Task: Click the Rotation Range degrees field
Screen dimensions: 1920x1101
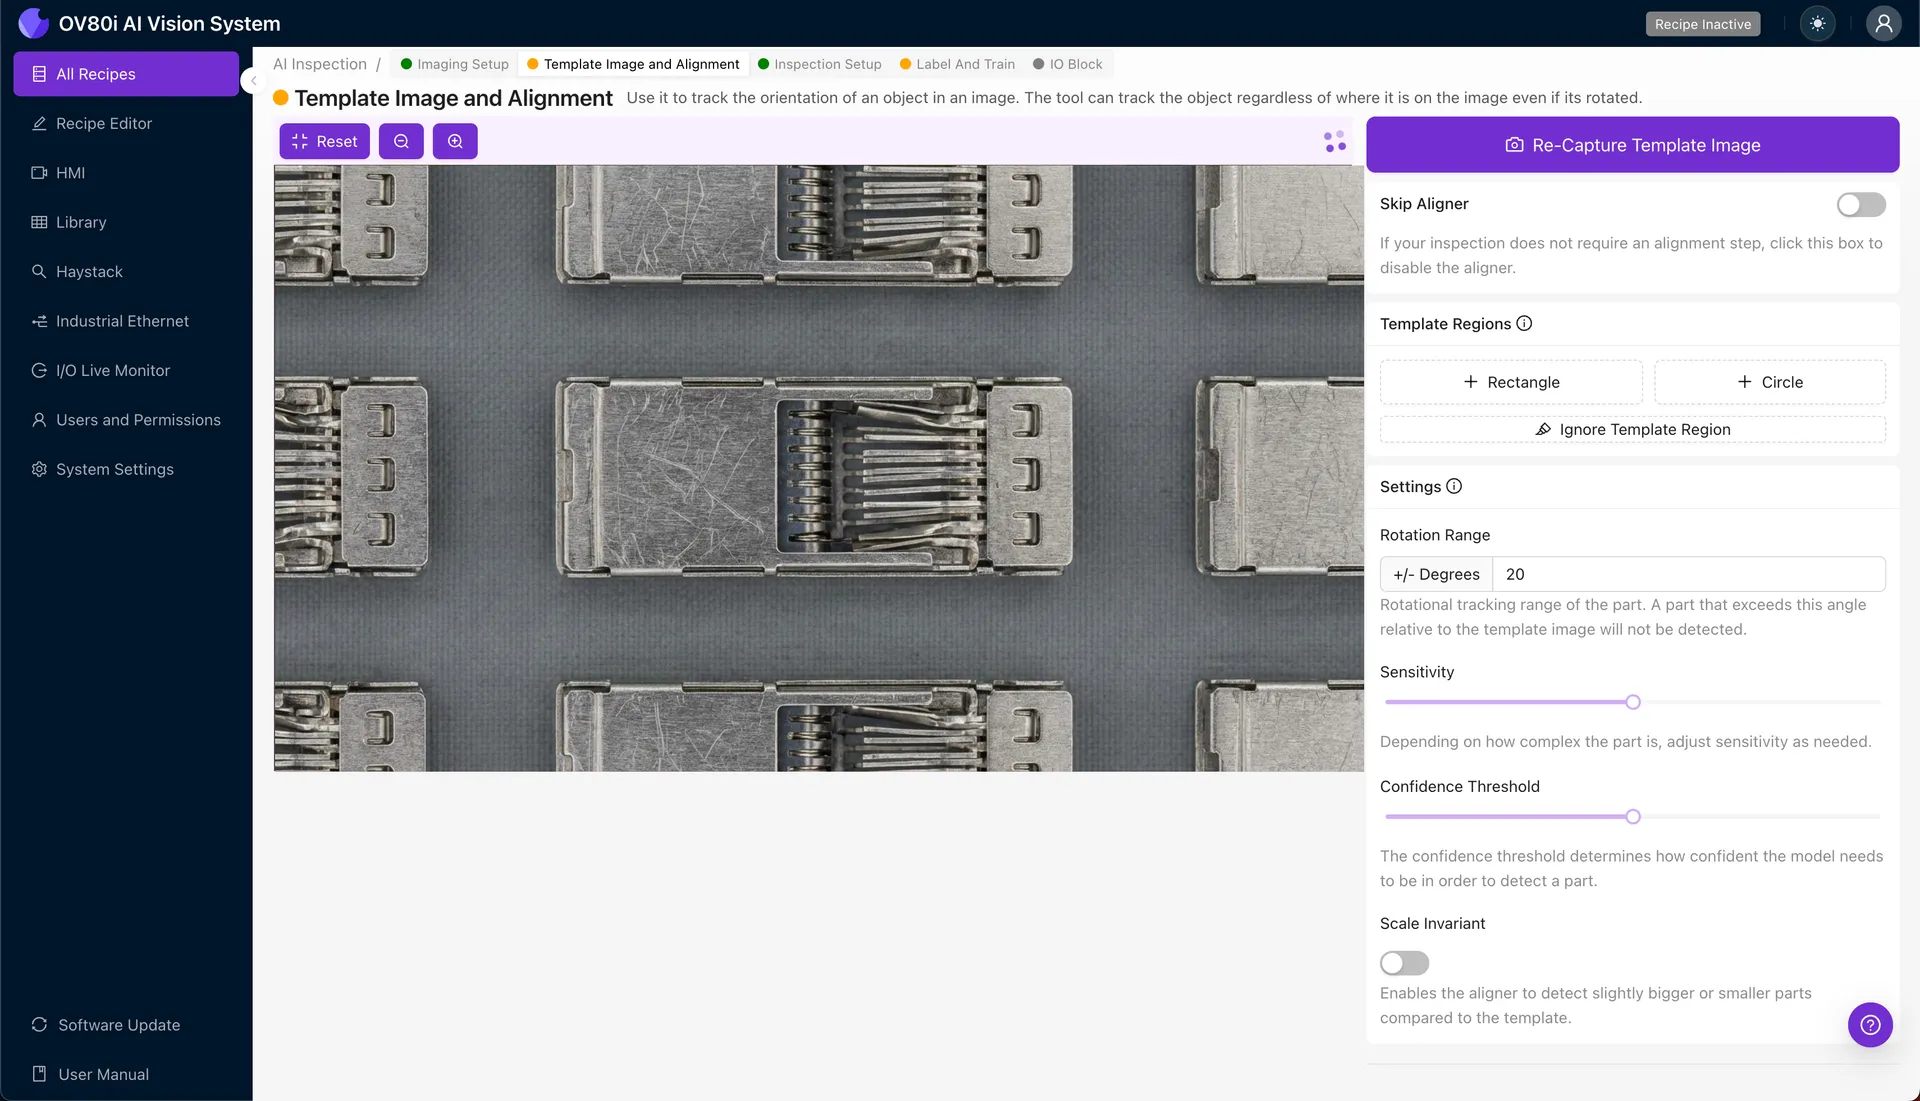Action: [1688, 575]
